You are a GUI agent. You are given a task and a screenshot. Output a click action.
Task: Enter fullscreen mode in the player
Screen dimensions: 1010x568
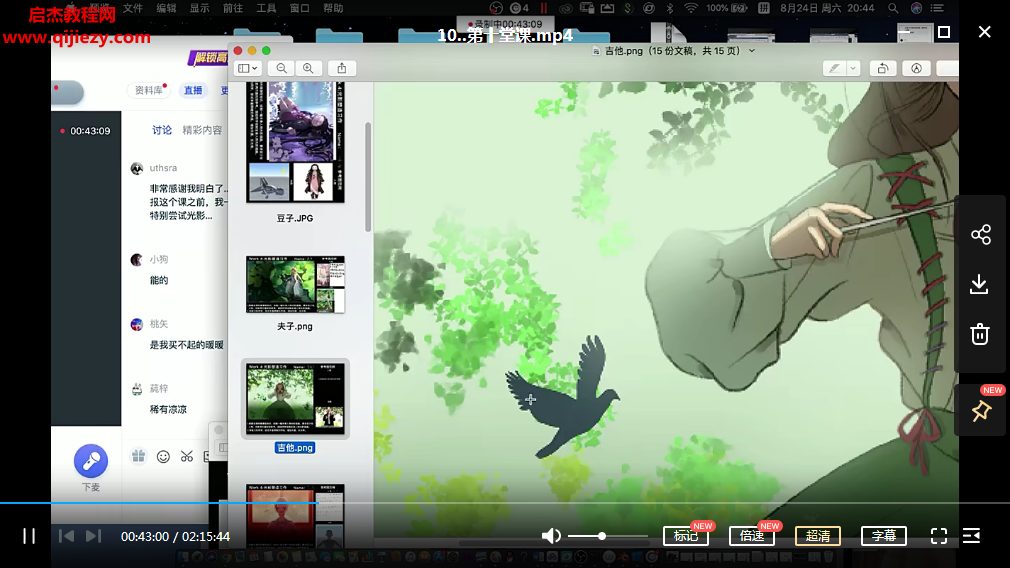939,536
